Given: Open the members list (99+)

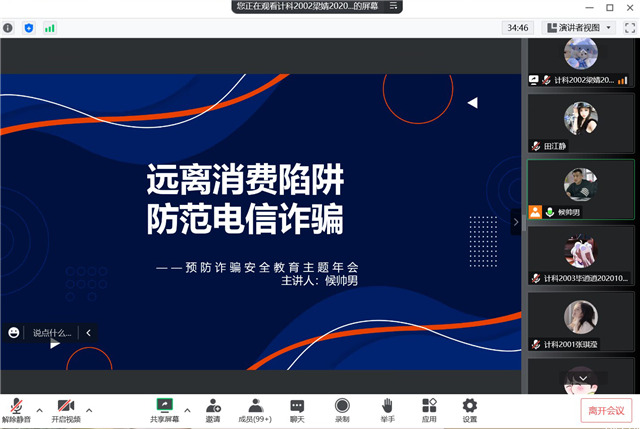Looking at the screenshot, I should tap(255, 410).
